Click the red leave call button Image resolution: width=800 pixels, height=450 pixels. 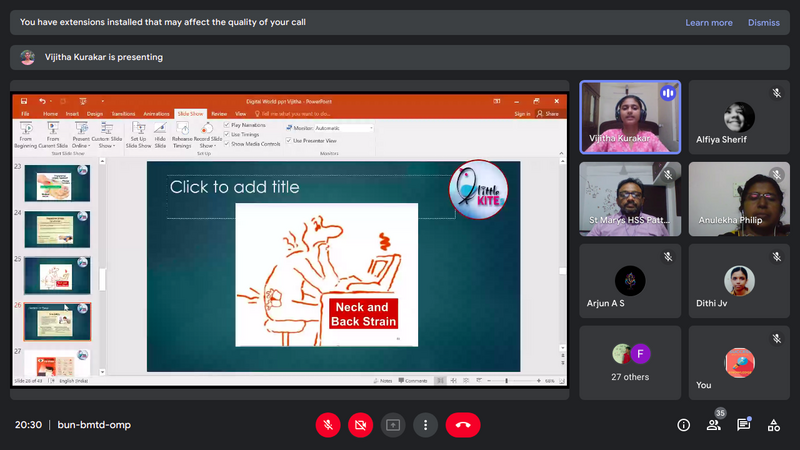(x=462, y=425)
